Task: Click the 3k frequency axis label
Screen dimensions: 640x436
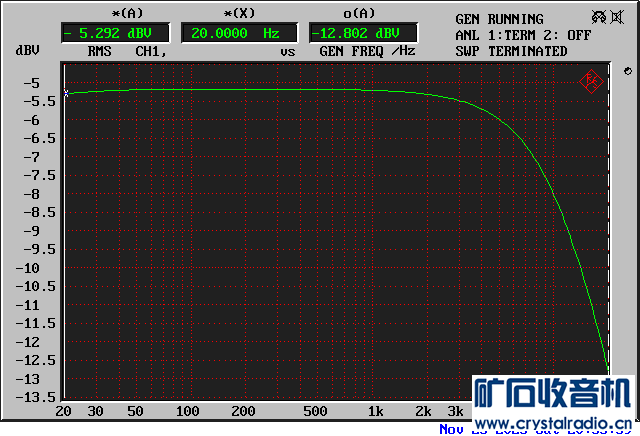Action: pyautogui.click(x=455, y=411)
